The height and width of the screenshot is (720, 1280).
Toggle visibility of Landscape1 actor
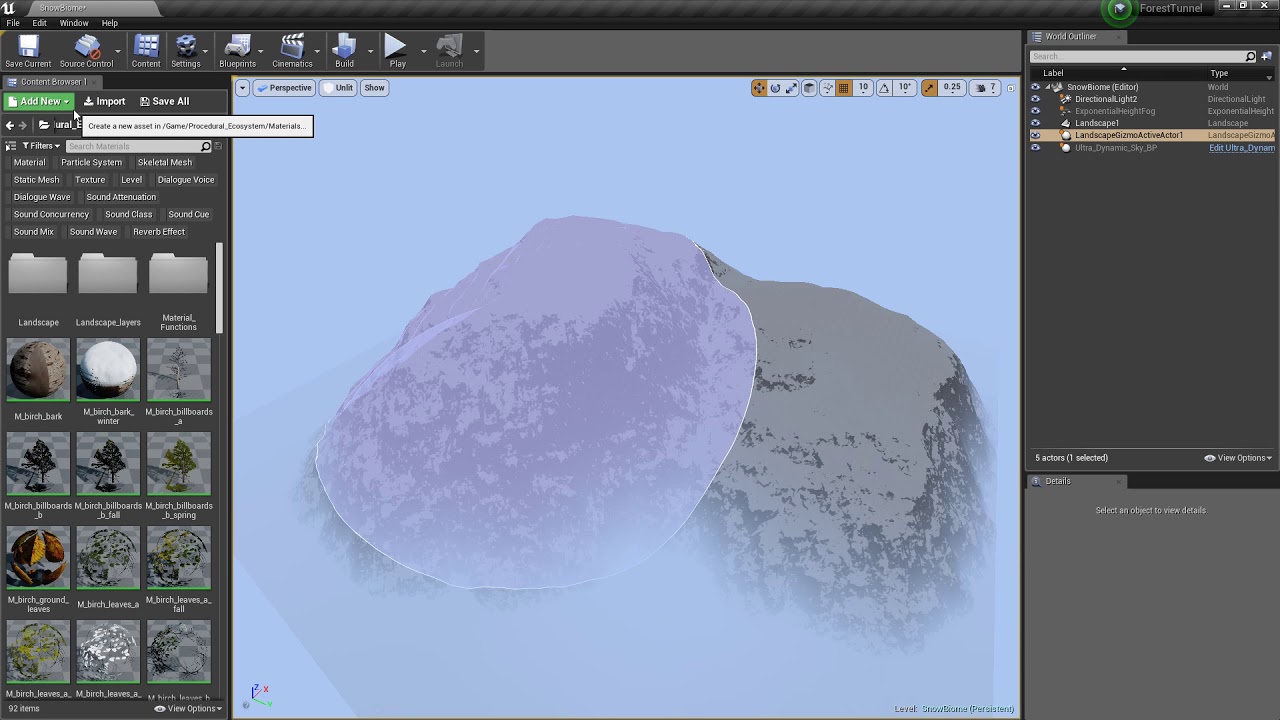click(1035, 123)
